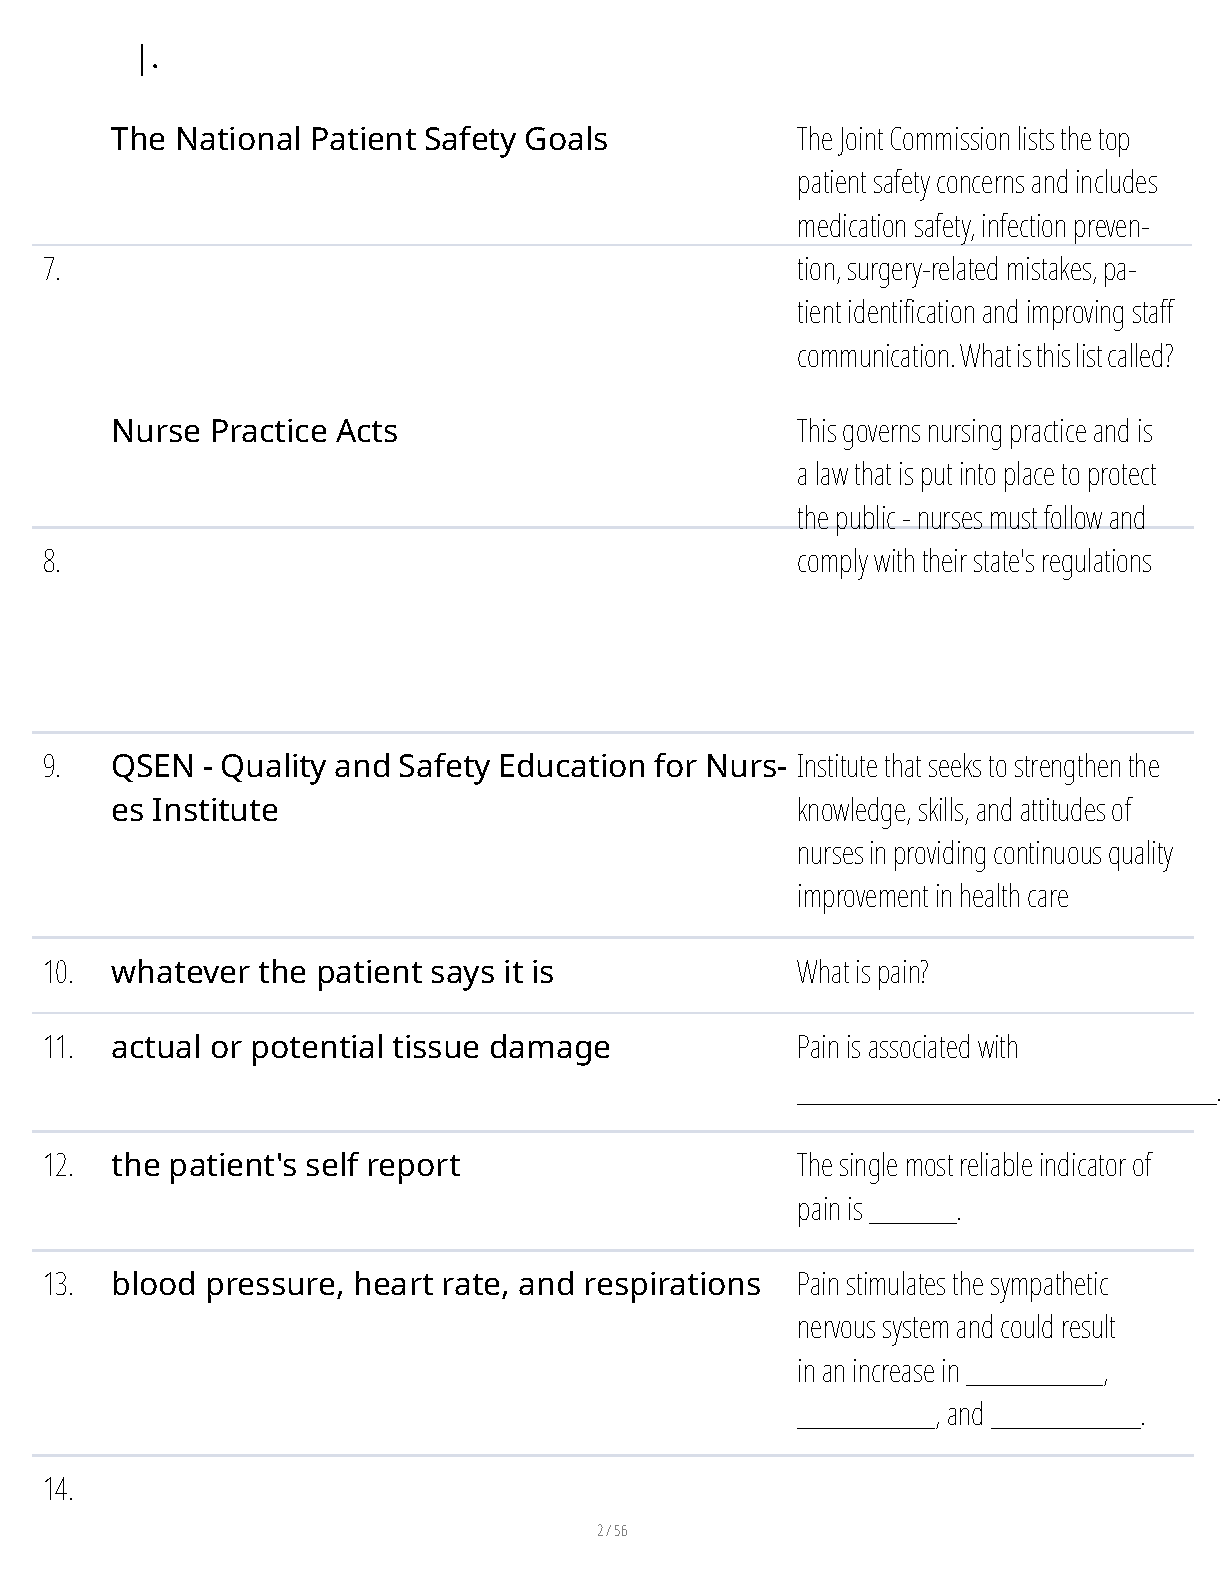1224x1584 pixels.
Task: Click row number 8
Action: (x=52, y=562)
